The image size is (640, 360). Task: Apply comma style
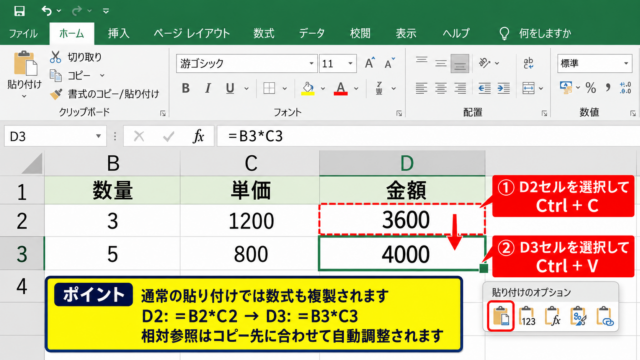pyautogui.click(x=608, y=87)
